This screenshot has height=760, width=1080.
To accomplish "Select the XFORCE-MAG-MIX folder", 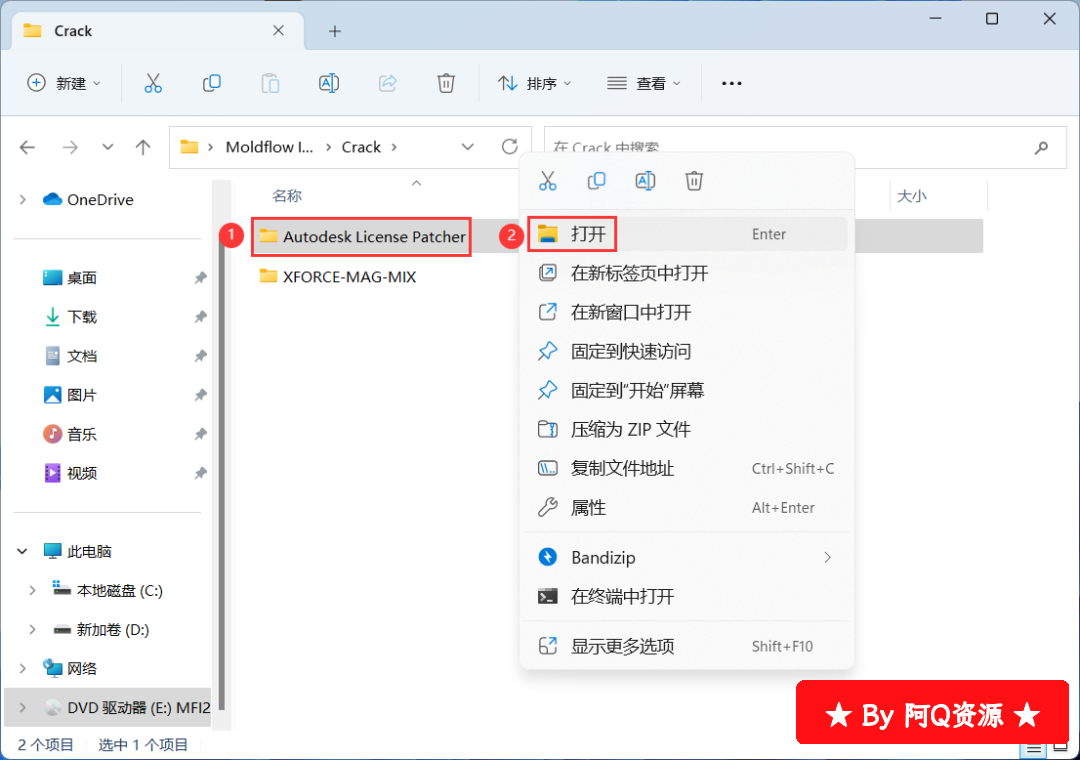I will [338, 277].
